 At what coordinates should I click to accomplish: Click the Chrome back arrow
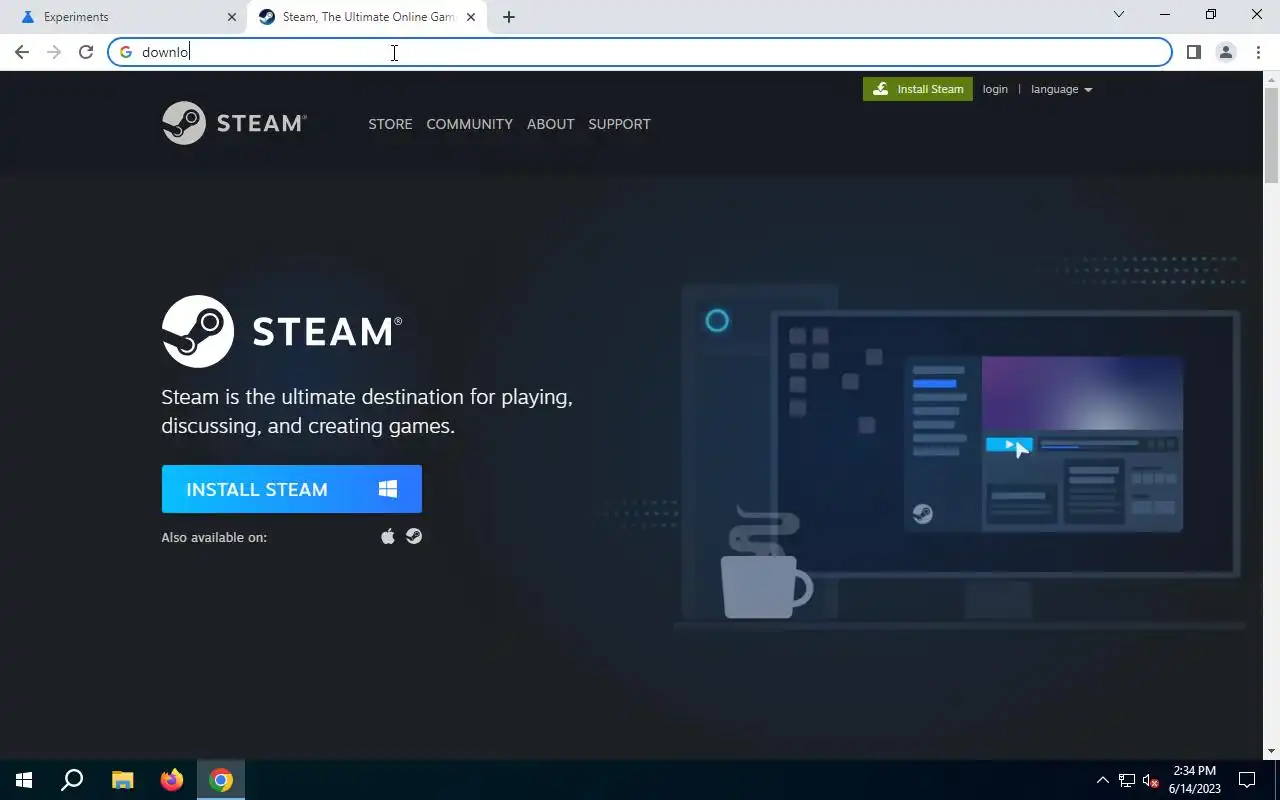pos(22,52)
